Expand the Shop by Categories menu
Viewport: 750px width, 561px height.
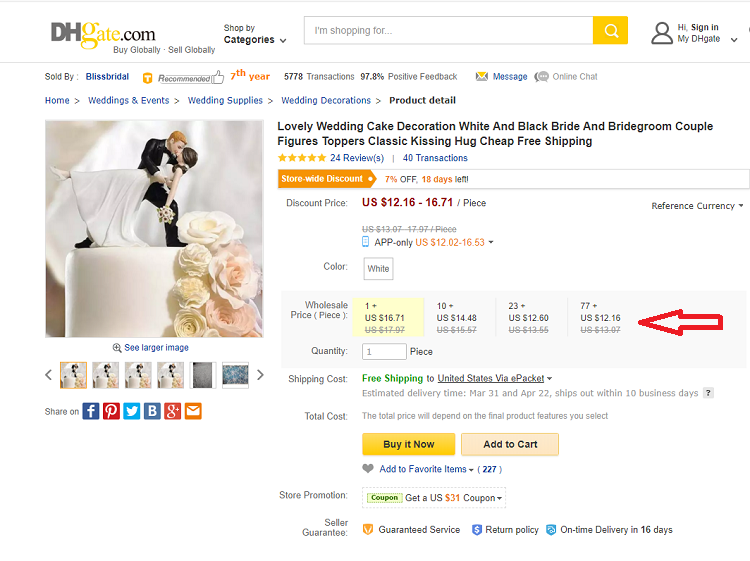(254, 35)
